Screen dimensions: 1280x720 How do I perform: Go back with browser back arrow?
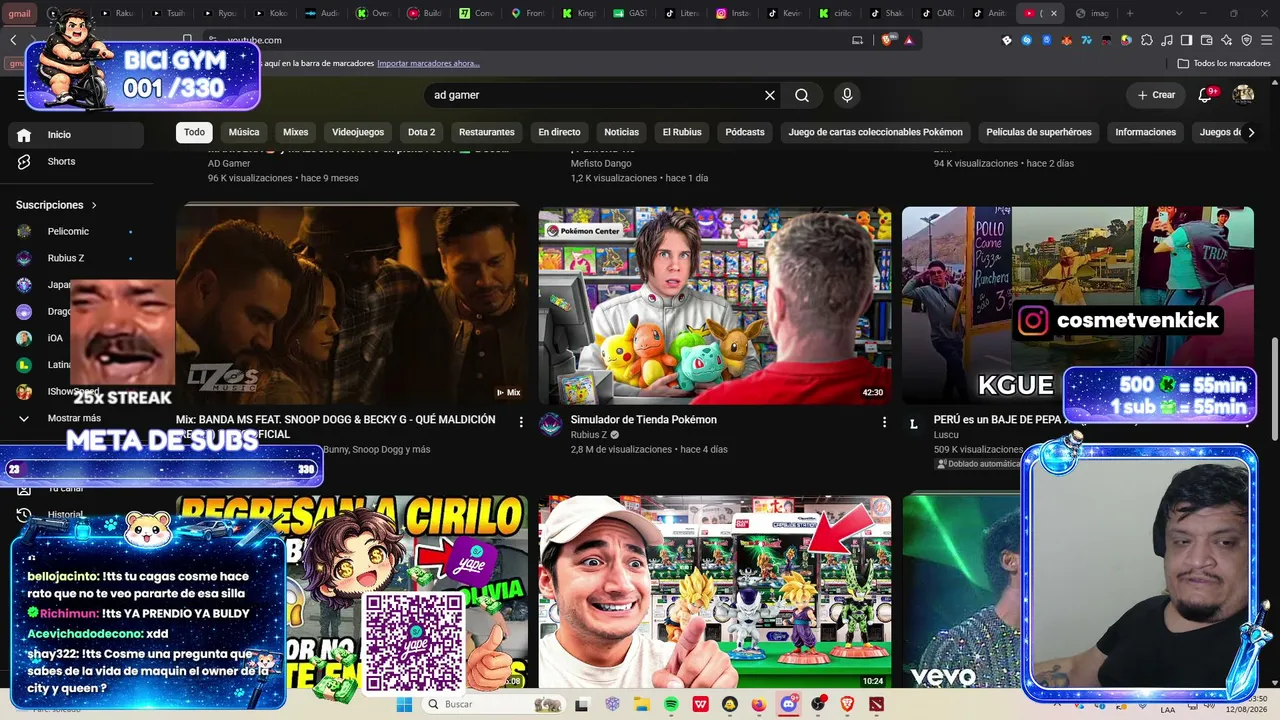[x=13, y=40]
